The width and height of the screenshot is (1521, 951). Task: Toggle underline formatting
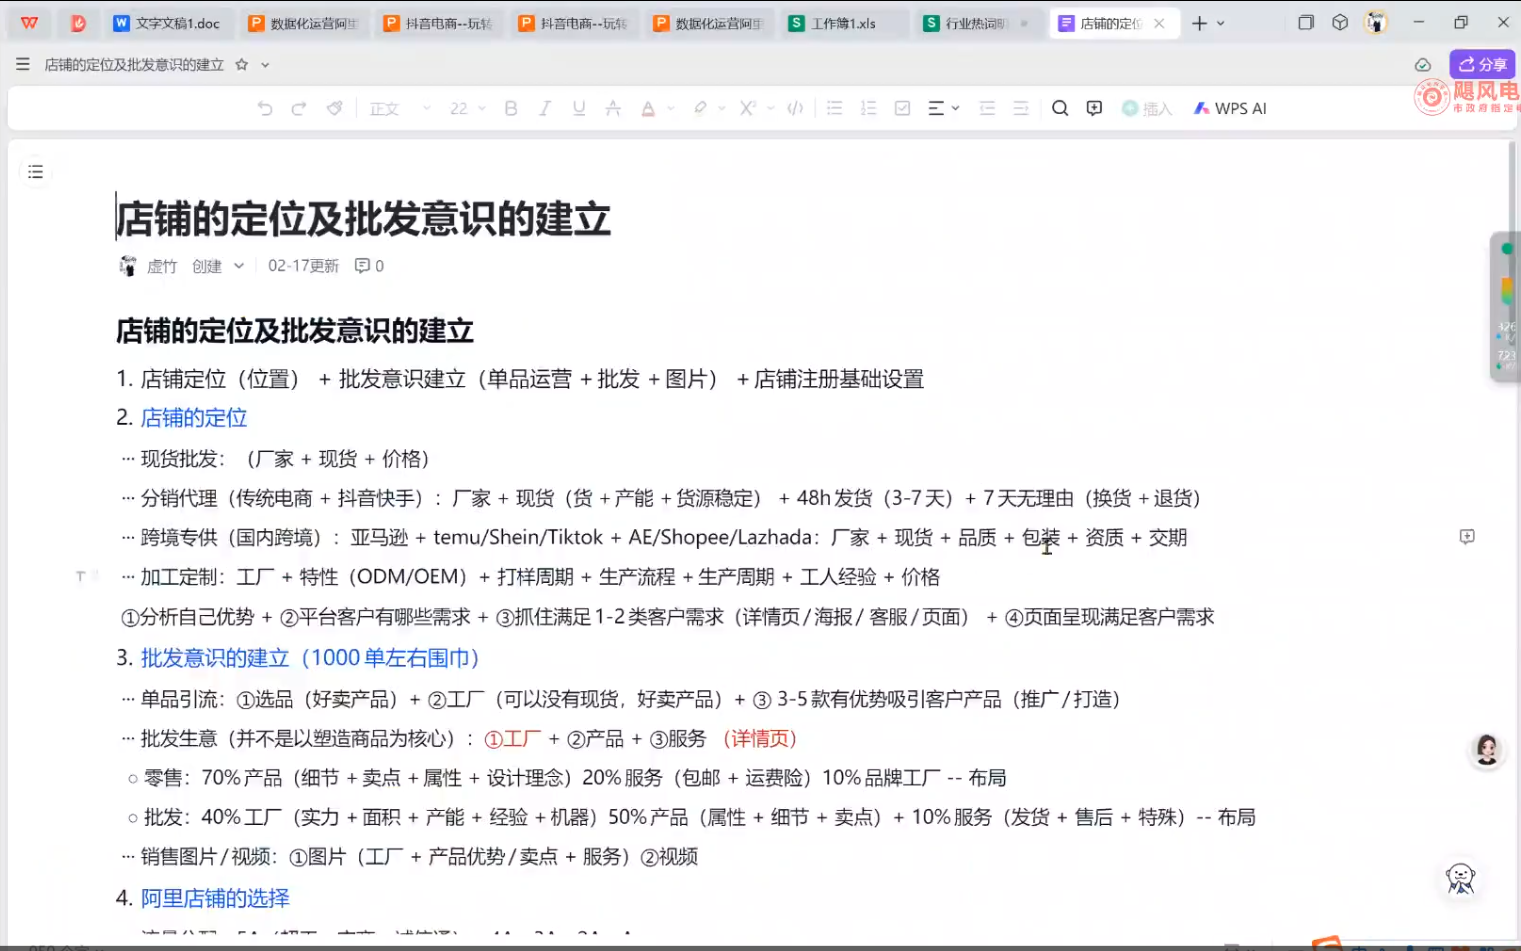click(x=579, y=108)
